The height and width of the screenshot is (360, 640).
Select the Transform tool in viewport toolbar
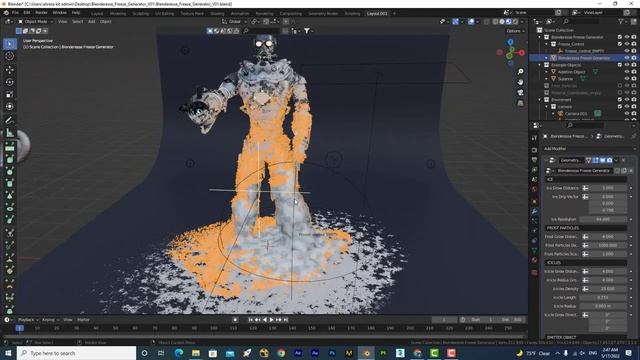[x=10, y=107]
